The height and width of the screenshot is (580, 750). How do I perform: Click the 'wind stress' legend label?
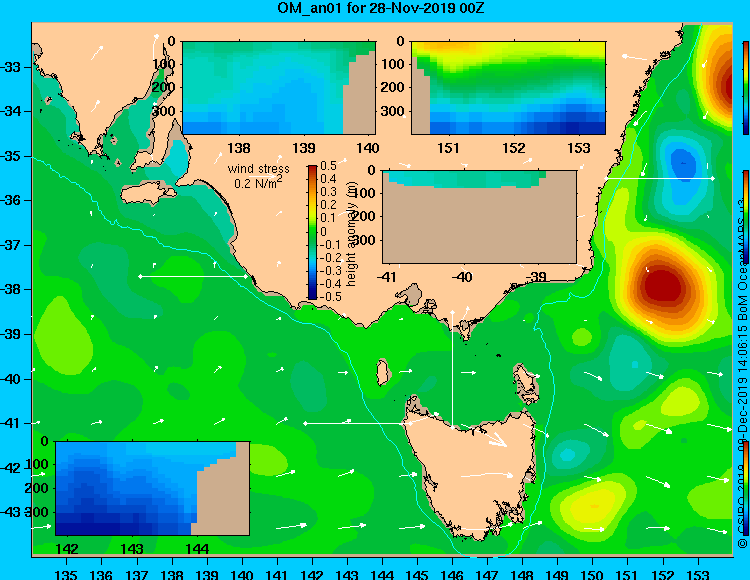tap(258, 169)
